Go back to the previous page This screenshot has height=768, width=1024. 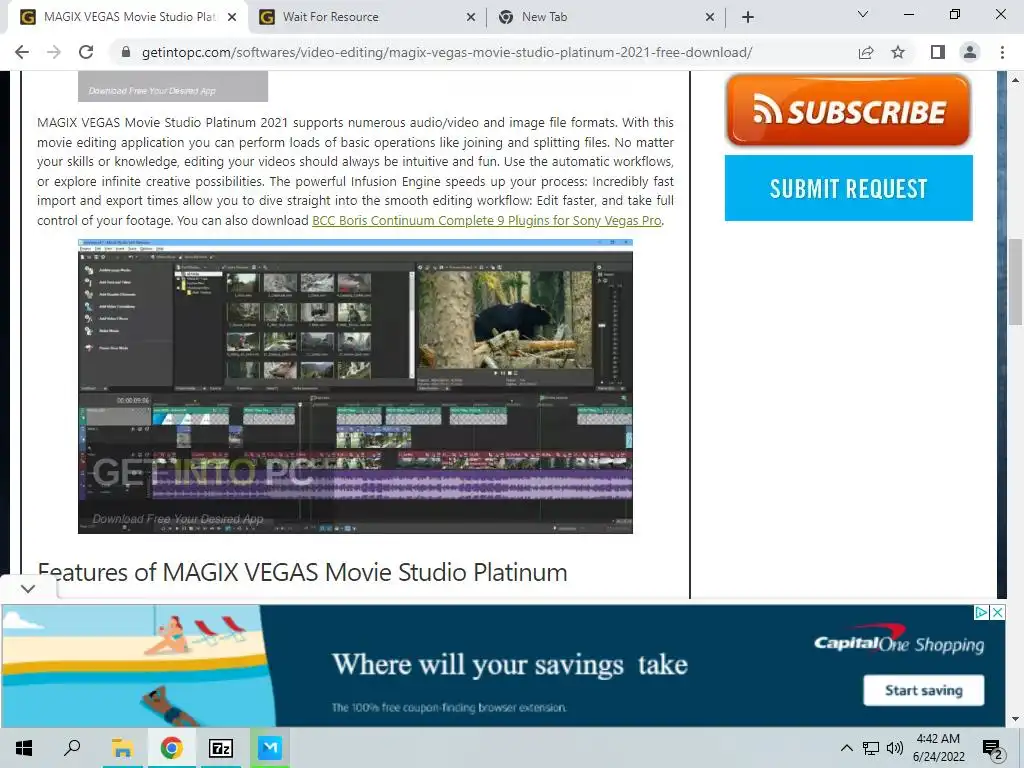point(22,52)
